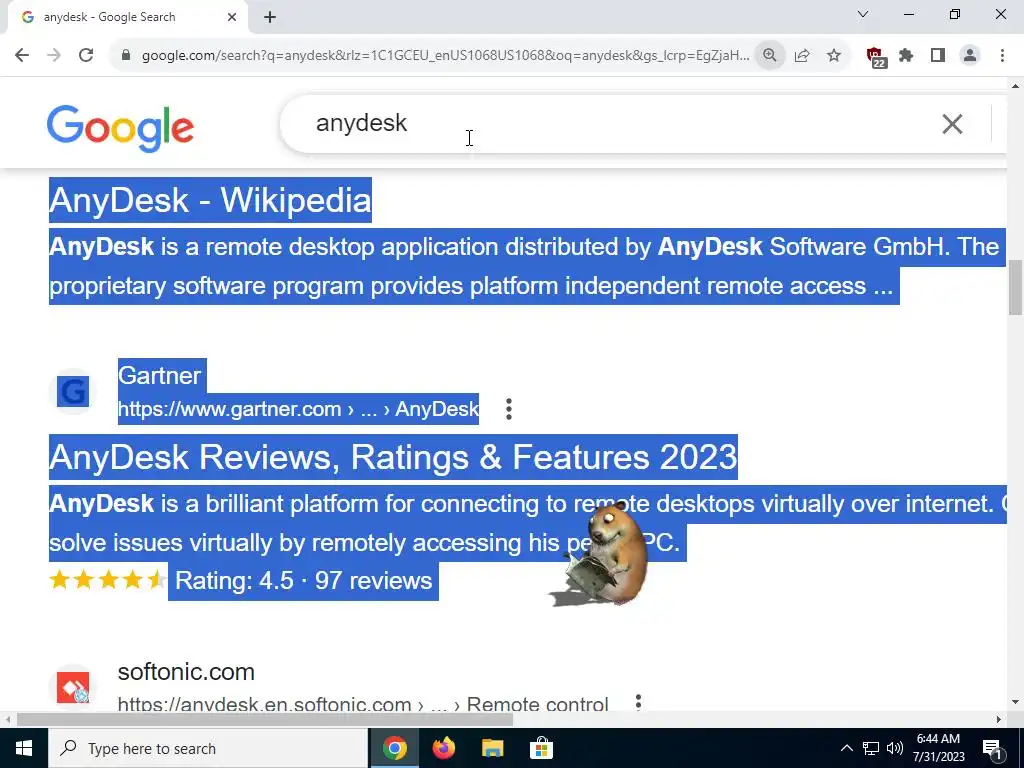Click the AnyDesk Wikipedia description snippet
The height and width of the screenshot is (768, 1024).
[526, 266]
